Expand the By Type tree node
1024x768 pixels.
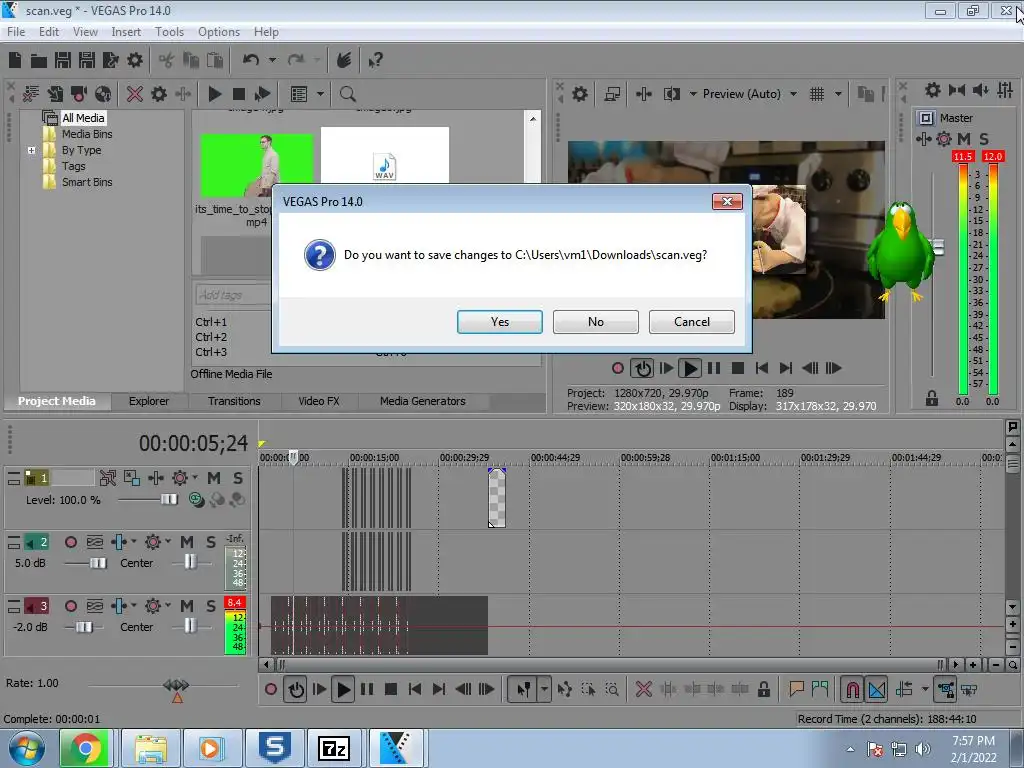point(31,150)
